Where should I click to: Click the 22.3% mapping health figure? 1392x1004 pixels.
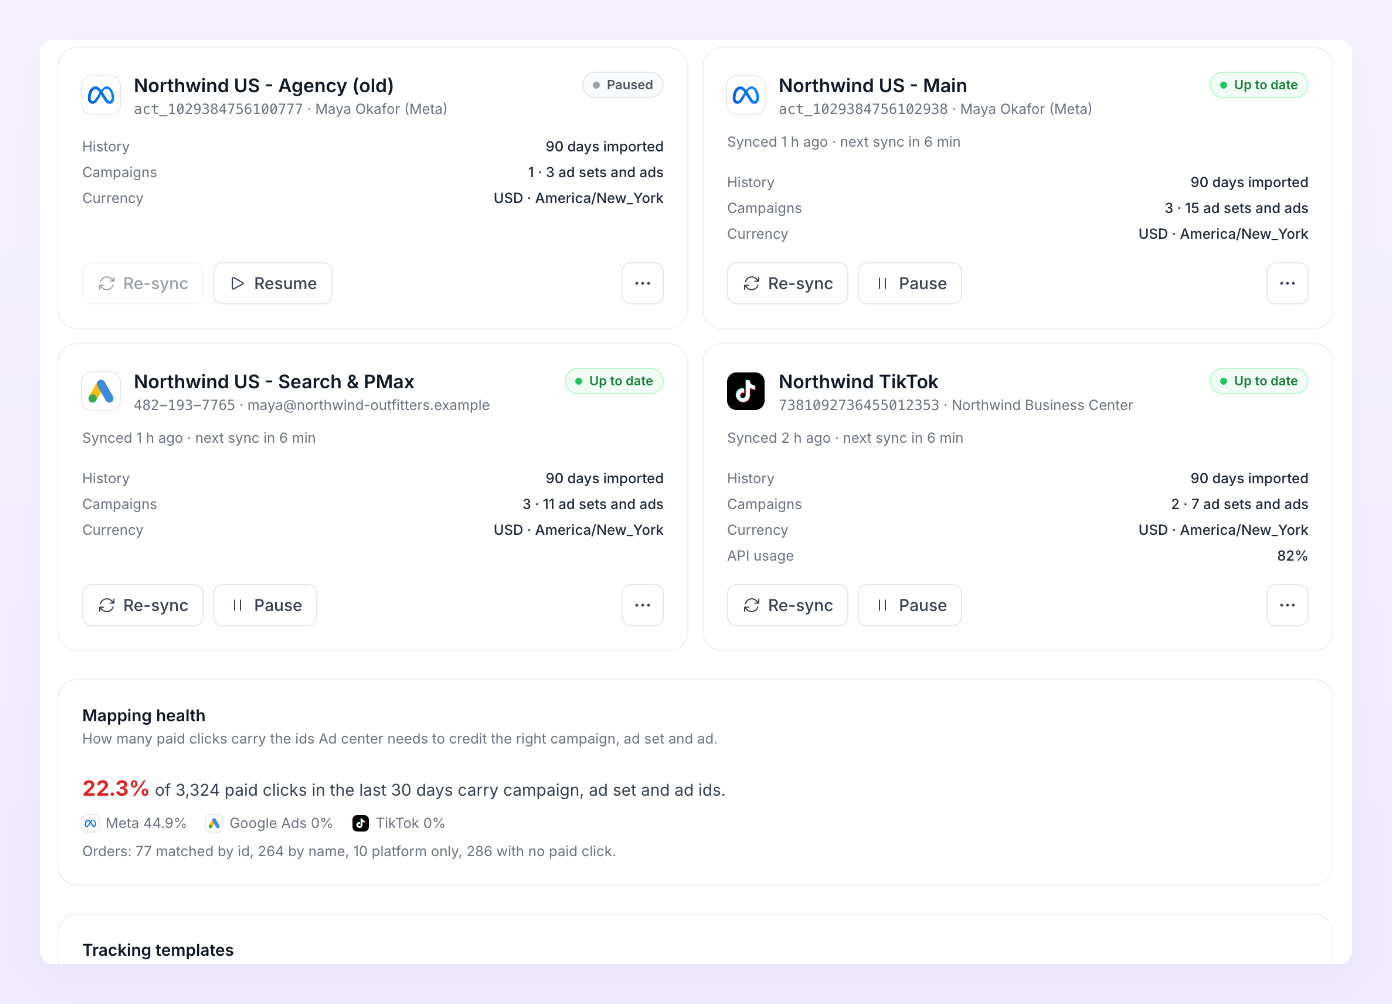pyautogui.click(x=116, y=789)
